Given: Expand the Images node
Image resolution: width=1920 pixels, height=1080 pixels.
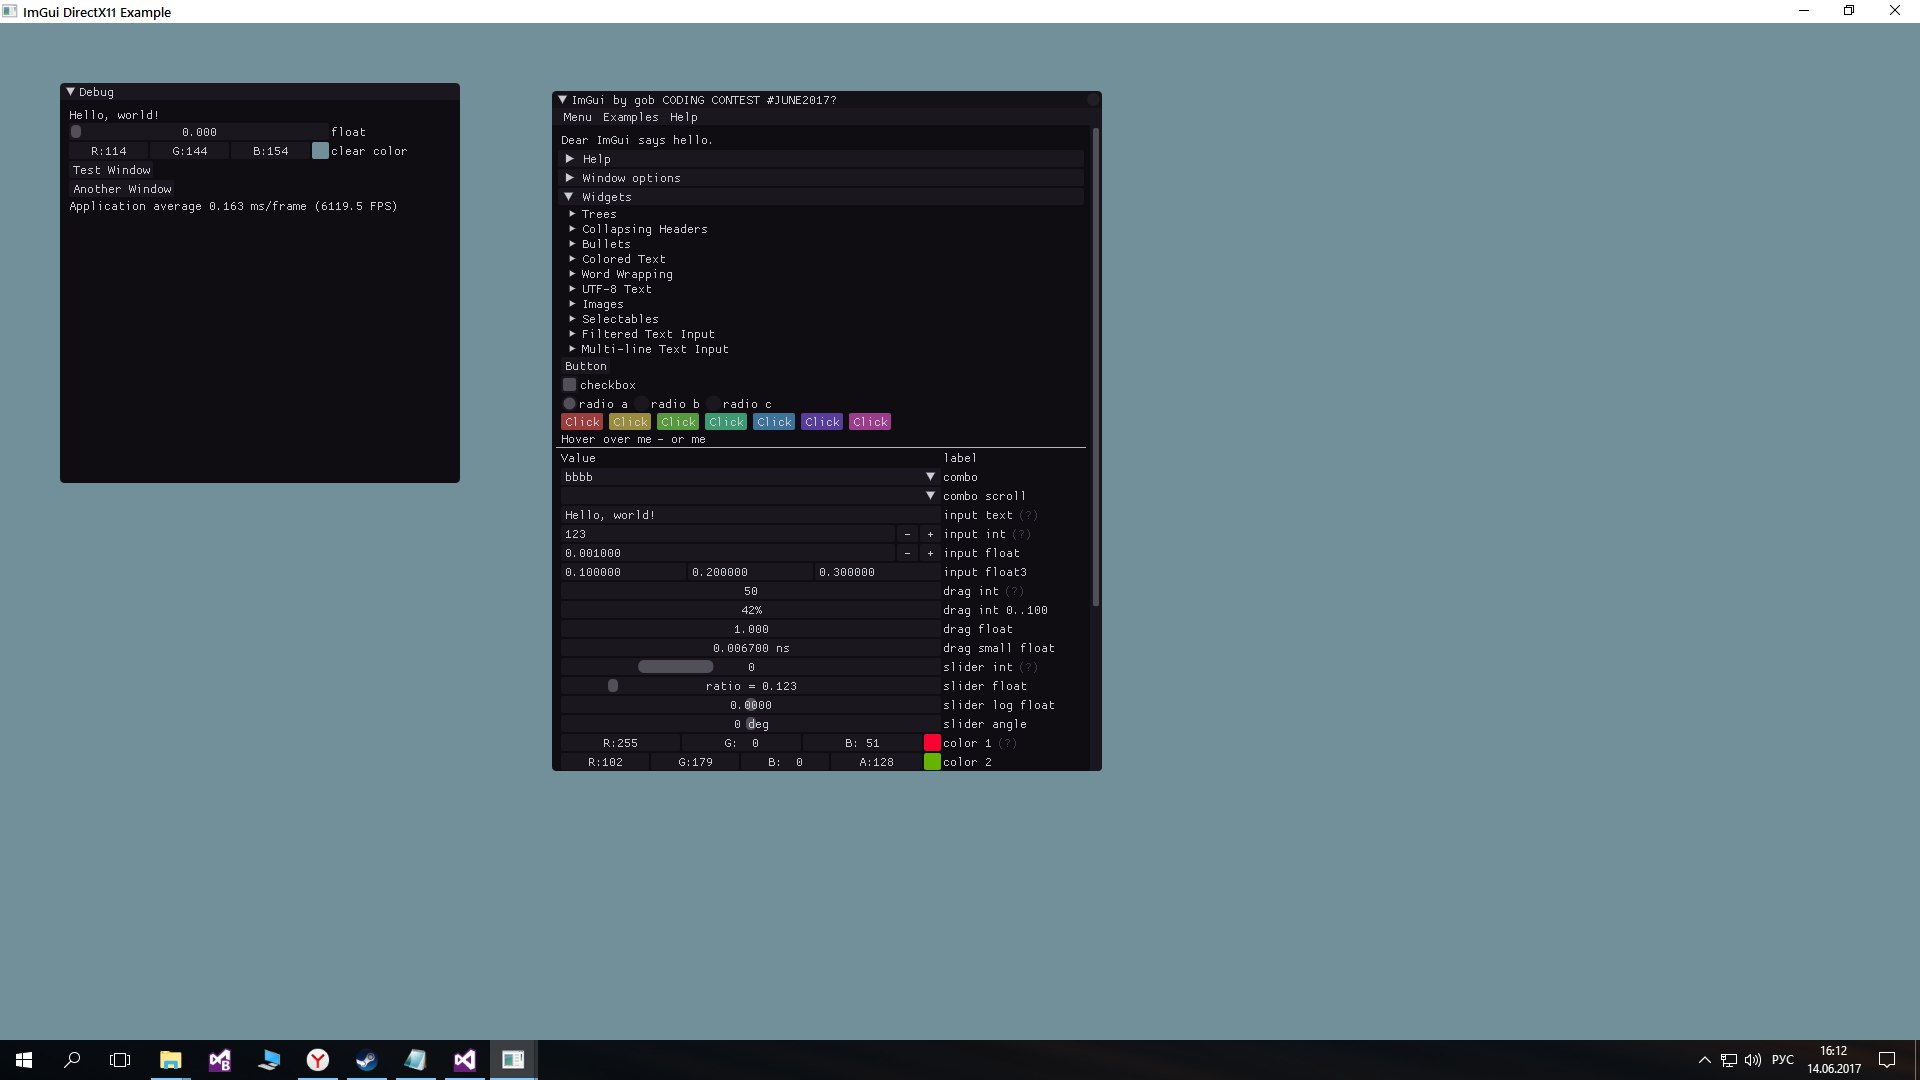Looking at the screenshot, I should tap(596, 304).
